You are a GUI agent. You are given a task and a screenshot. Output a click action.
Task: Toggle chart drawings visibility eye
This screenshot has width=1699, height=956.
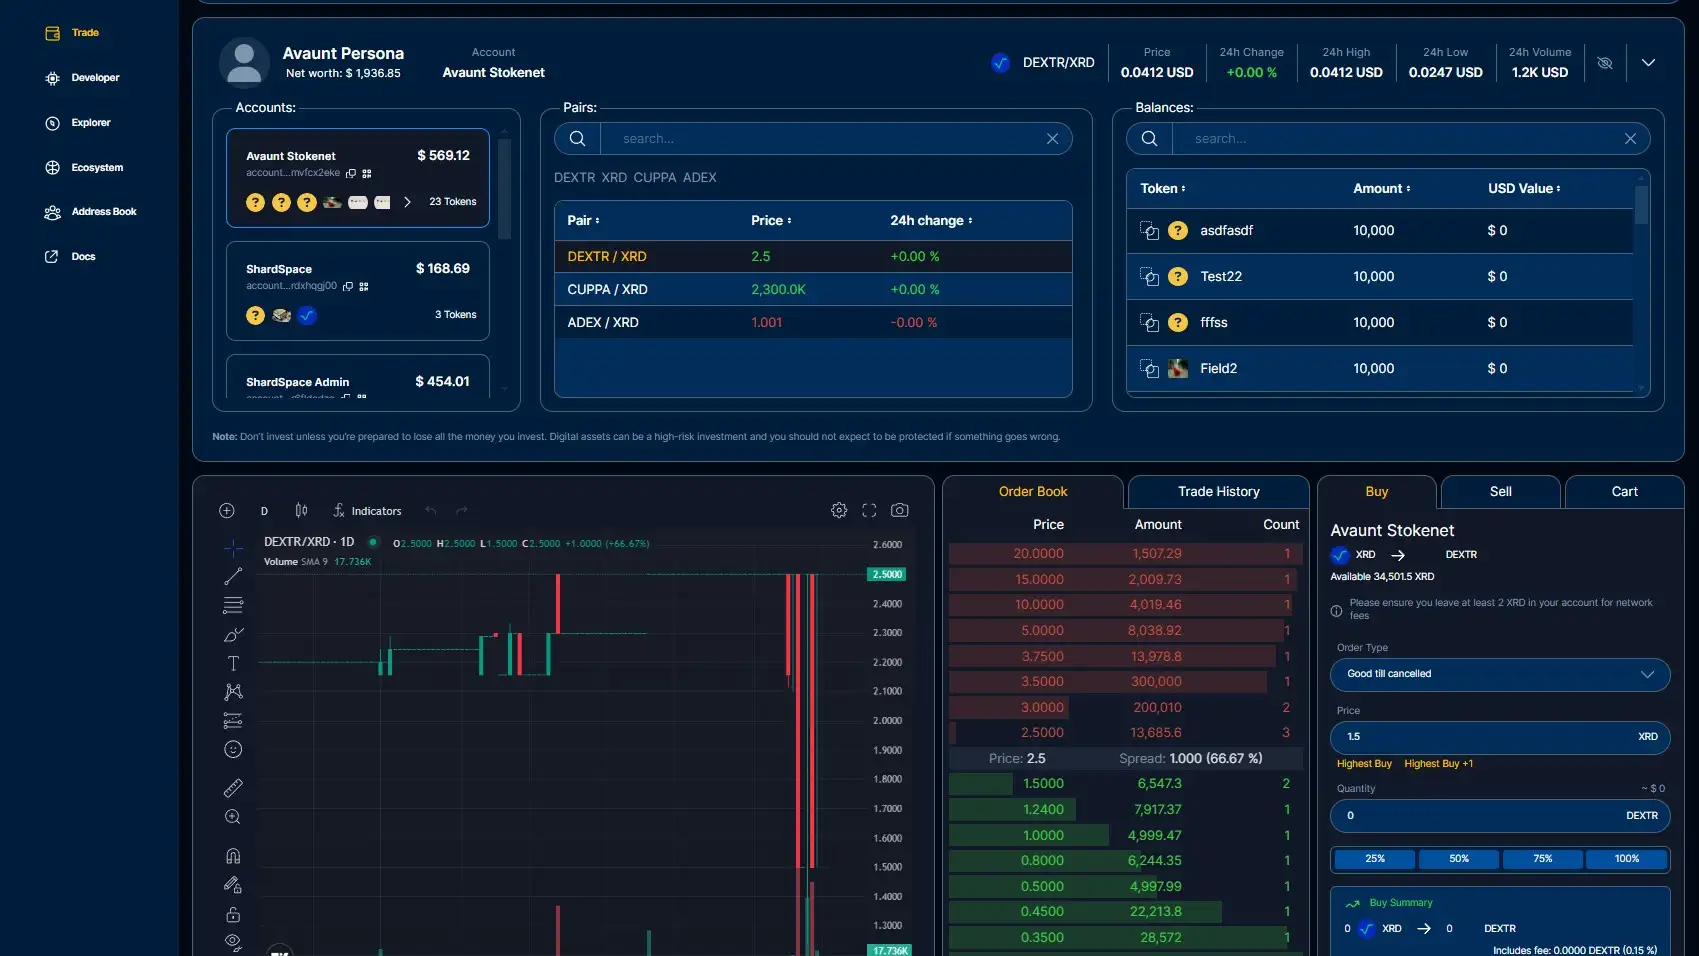click(x=233, y=942)
